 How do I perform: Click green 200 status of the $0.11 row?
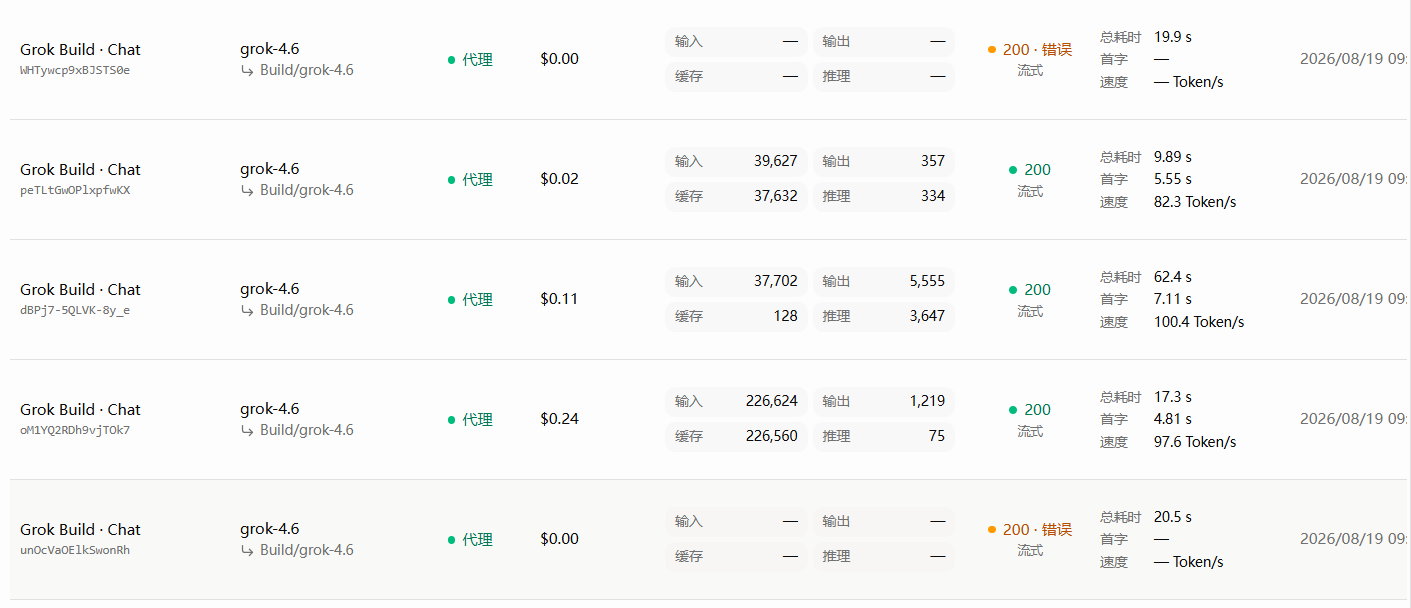coord(1030,290)
